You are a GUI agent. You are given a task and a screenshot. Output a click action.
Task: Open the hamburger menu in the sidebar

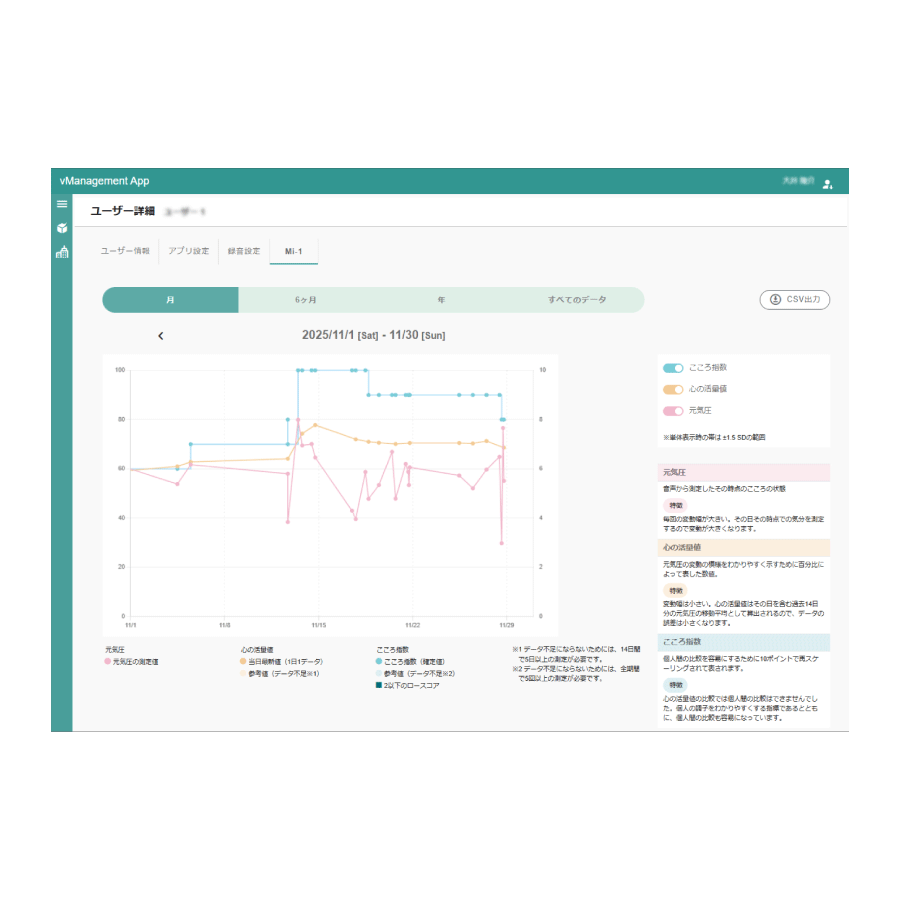(x=62, y=204)
